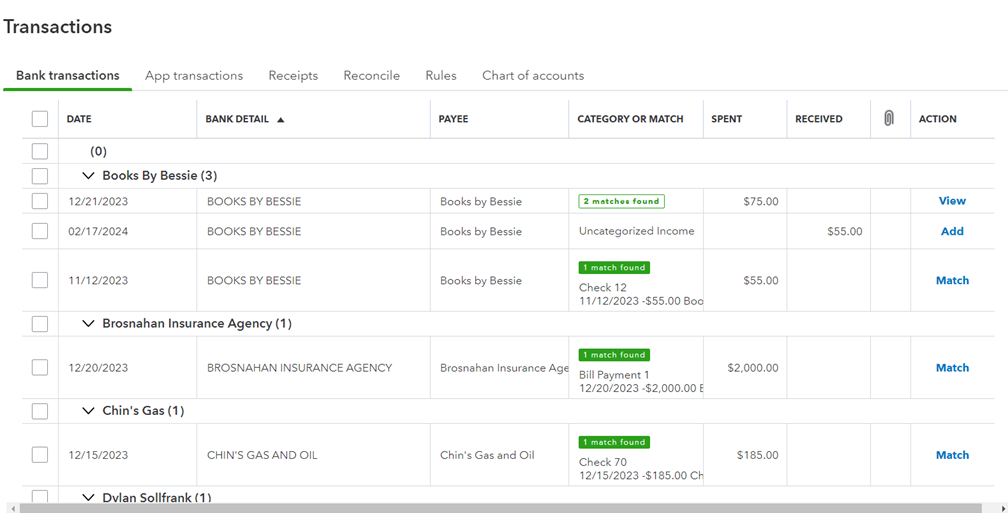
Task: Switch to the App transactions tab
Action: 194,75
